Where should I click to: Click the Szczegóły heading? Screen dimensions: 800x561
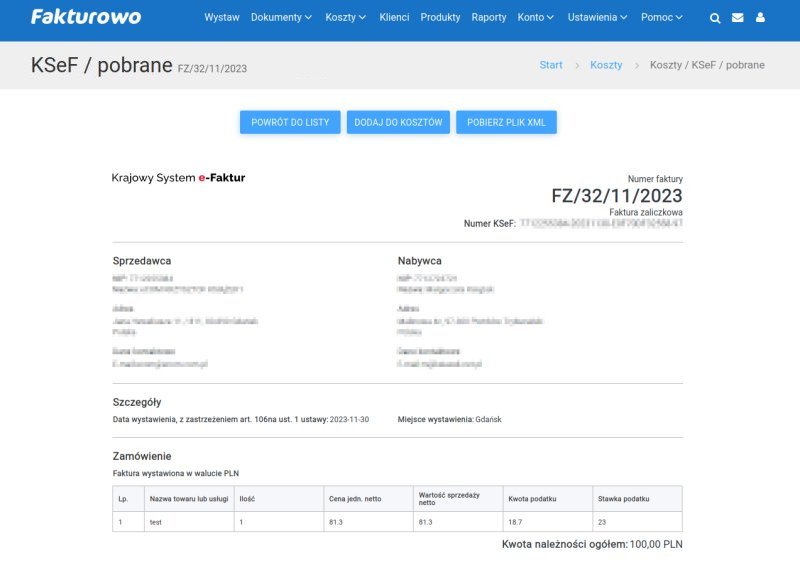pos(137,402)
